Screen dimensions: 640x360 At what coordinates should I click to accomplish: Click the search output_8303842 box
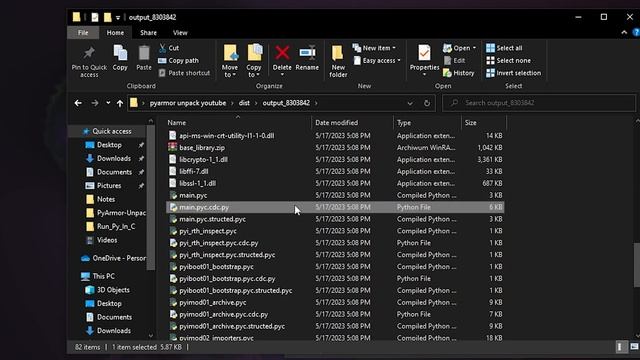(x=539, y=103)
